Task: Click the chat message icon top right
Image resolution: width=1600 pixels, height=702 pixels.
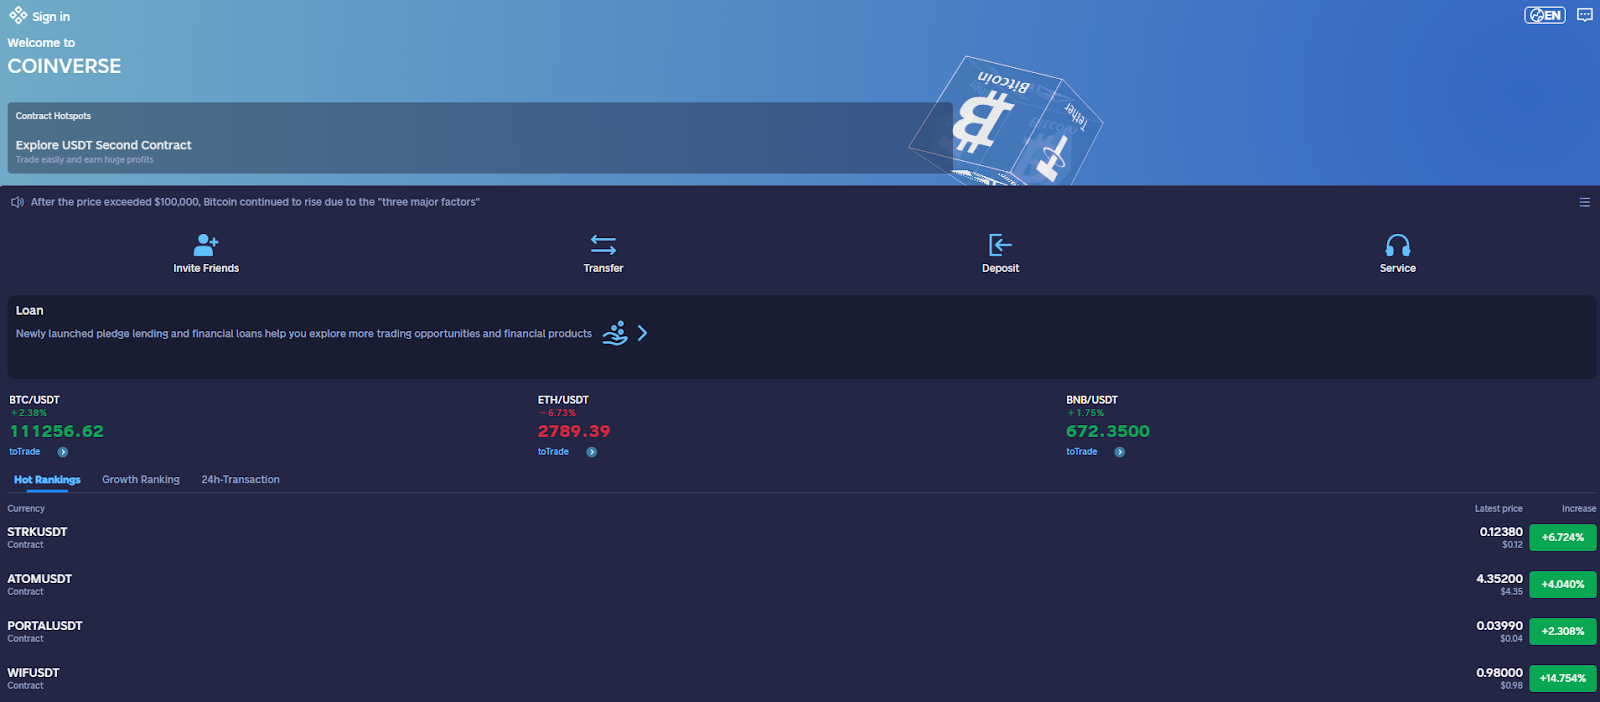Action: pos(1585,15)
